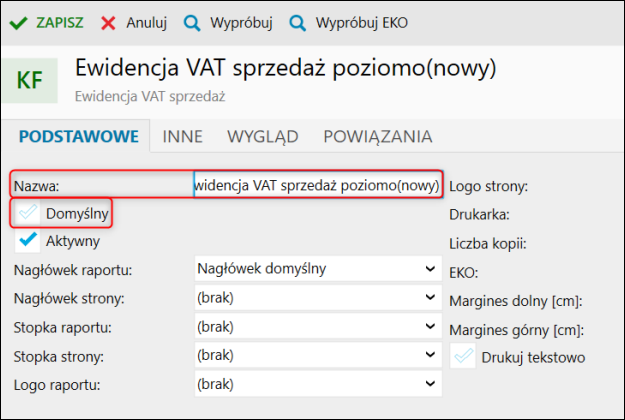Expand the Nagłówek strony dropdown
This screenshot has height=420, width=625.
point(311,298)
